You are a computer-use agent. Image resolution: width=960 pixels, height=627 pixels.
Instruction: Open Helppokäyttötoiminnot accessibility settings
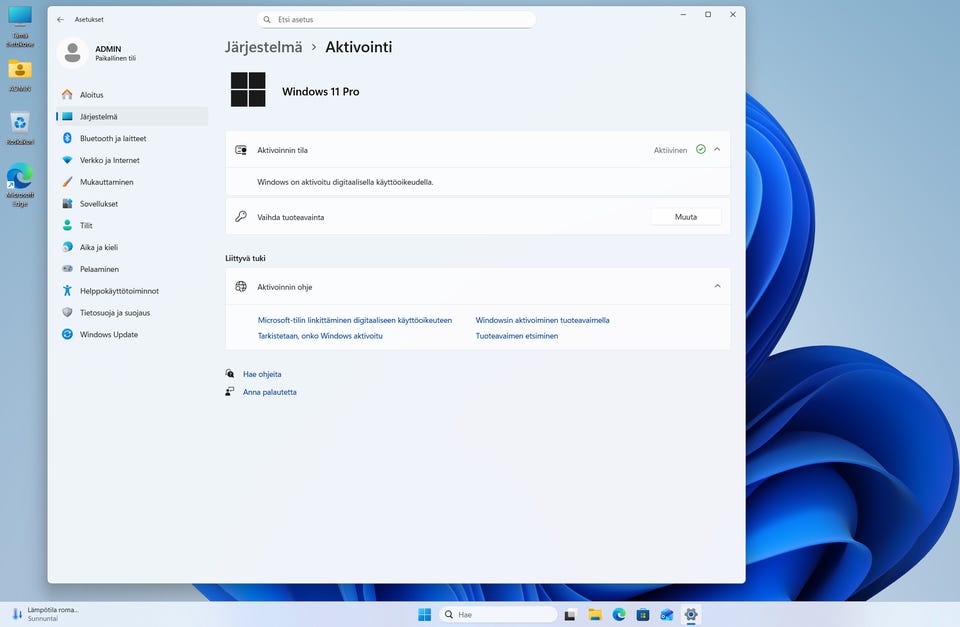coord(132,291)
